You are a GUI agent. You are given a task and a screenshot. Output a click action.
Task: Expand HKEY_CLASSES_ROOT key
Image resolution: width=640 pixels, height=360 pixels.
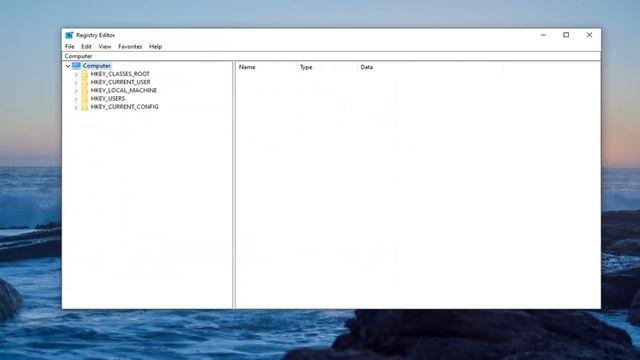76,74
